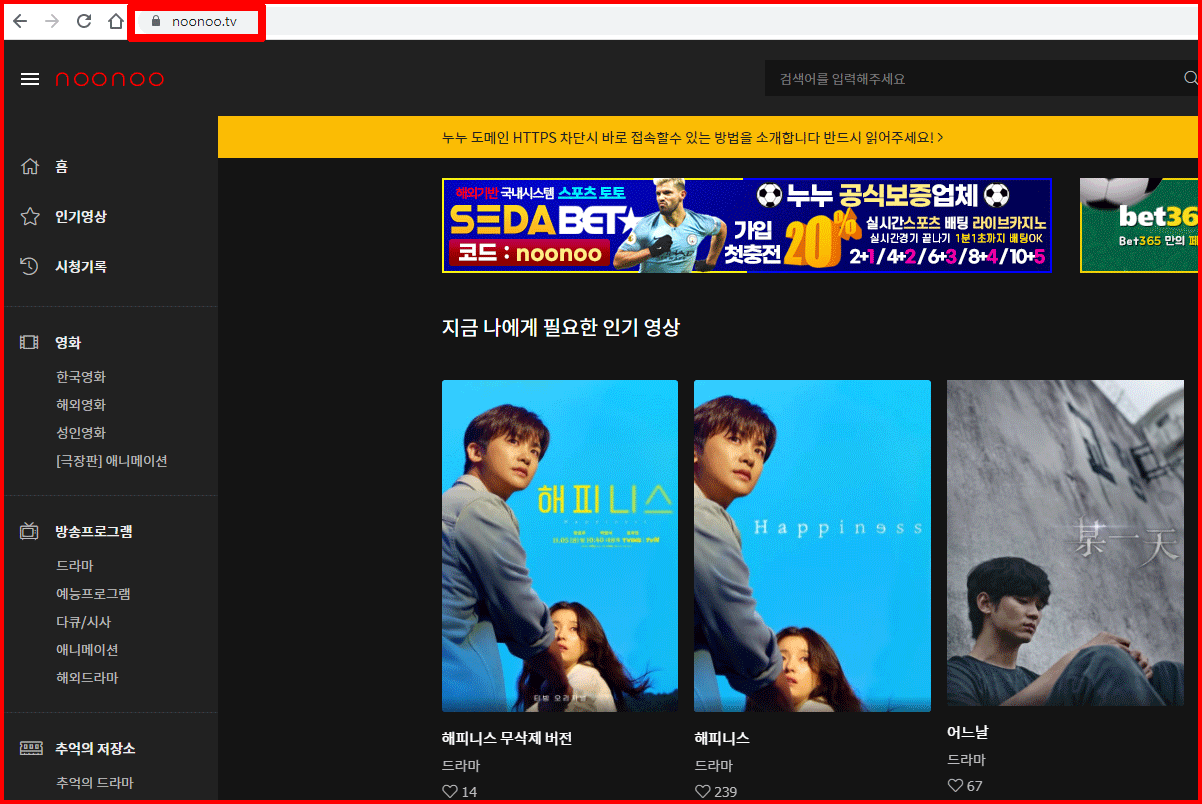Open 다큐/시사
Screen dimensions: 1202x804
pyautogui.click(x=83, y=622)
